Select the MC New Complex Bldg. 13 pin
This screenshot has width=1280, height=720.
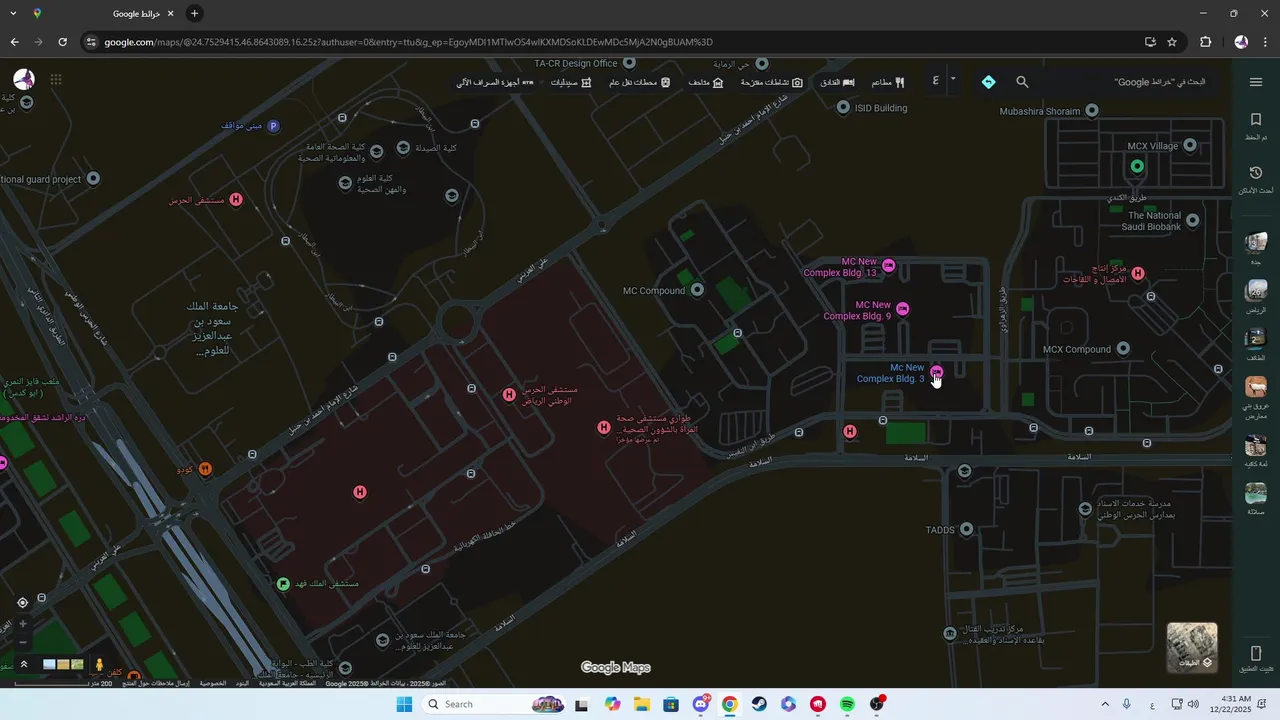(888, 265)
